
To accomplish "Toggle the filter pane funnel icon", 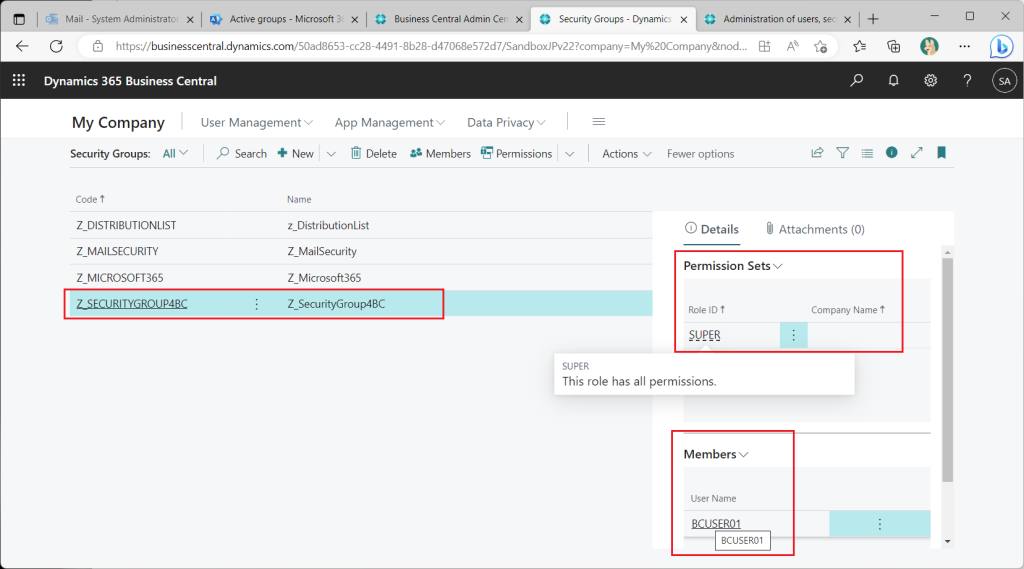I will point(842,153).
